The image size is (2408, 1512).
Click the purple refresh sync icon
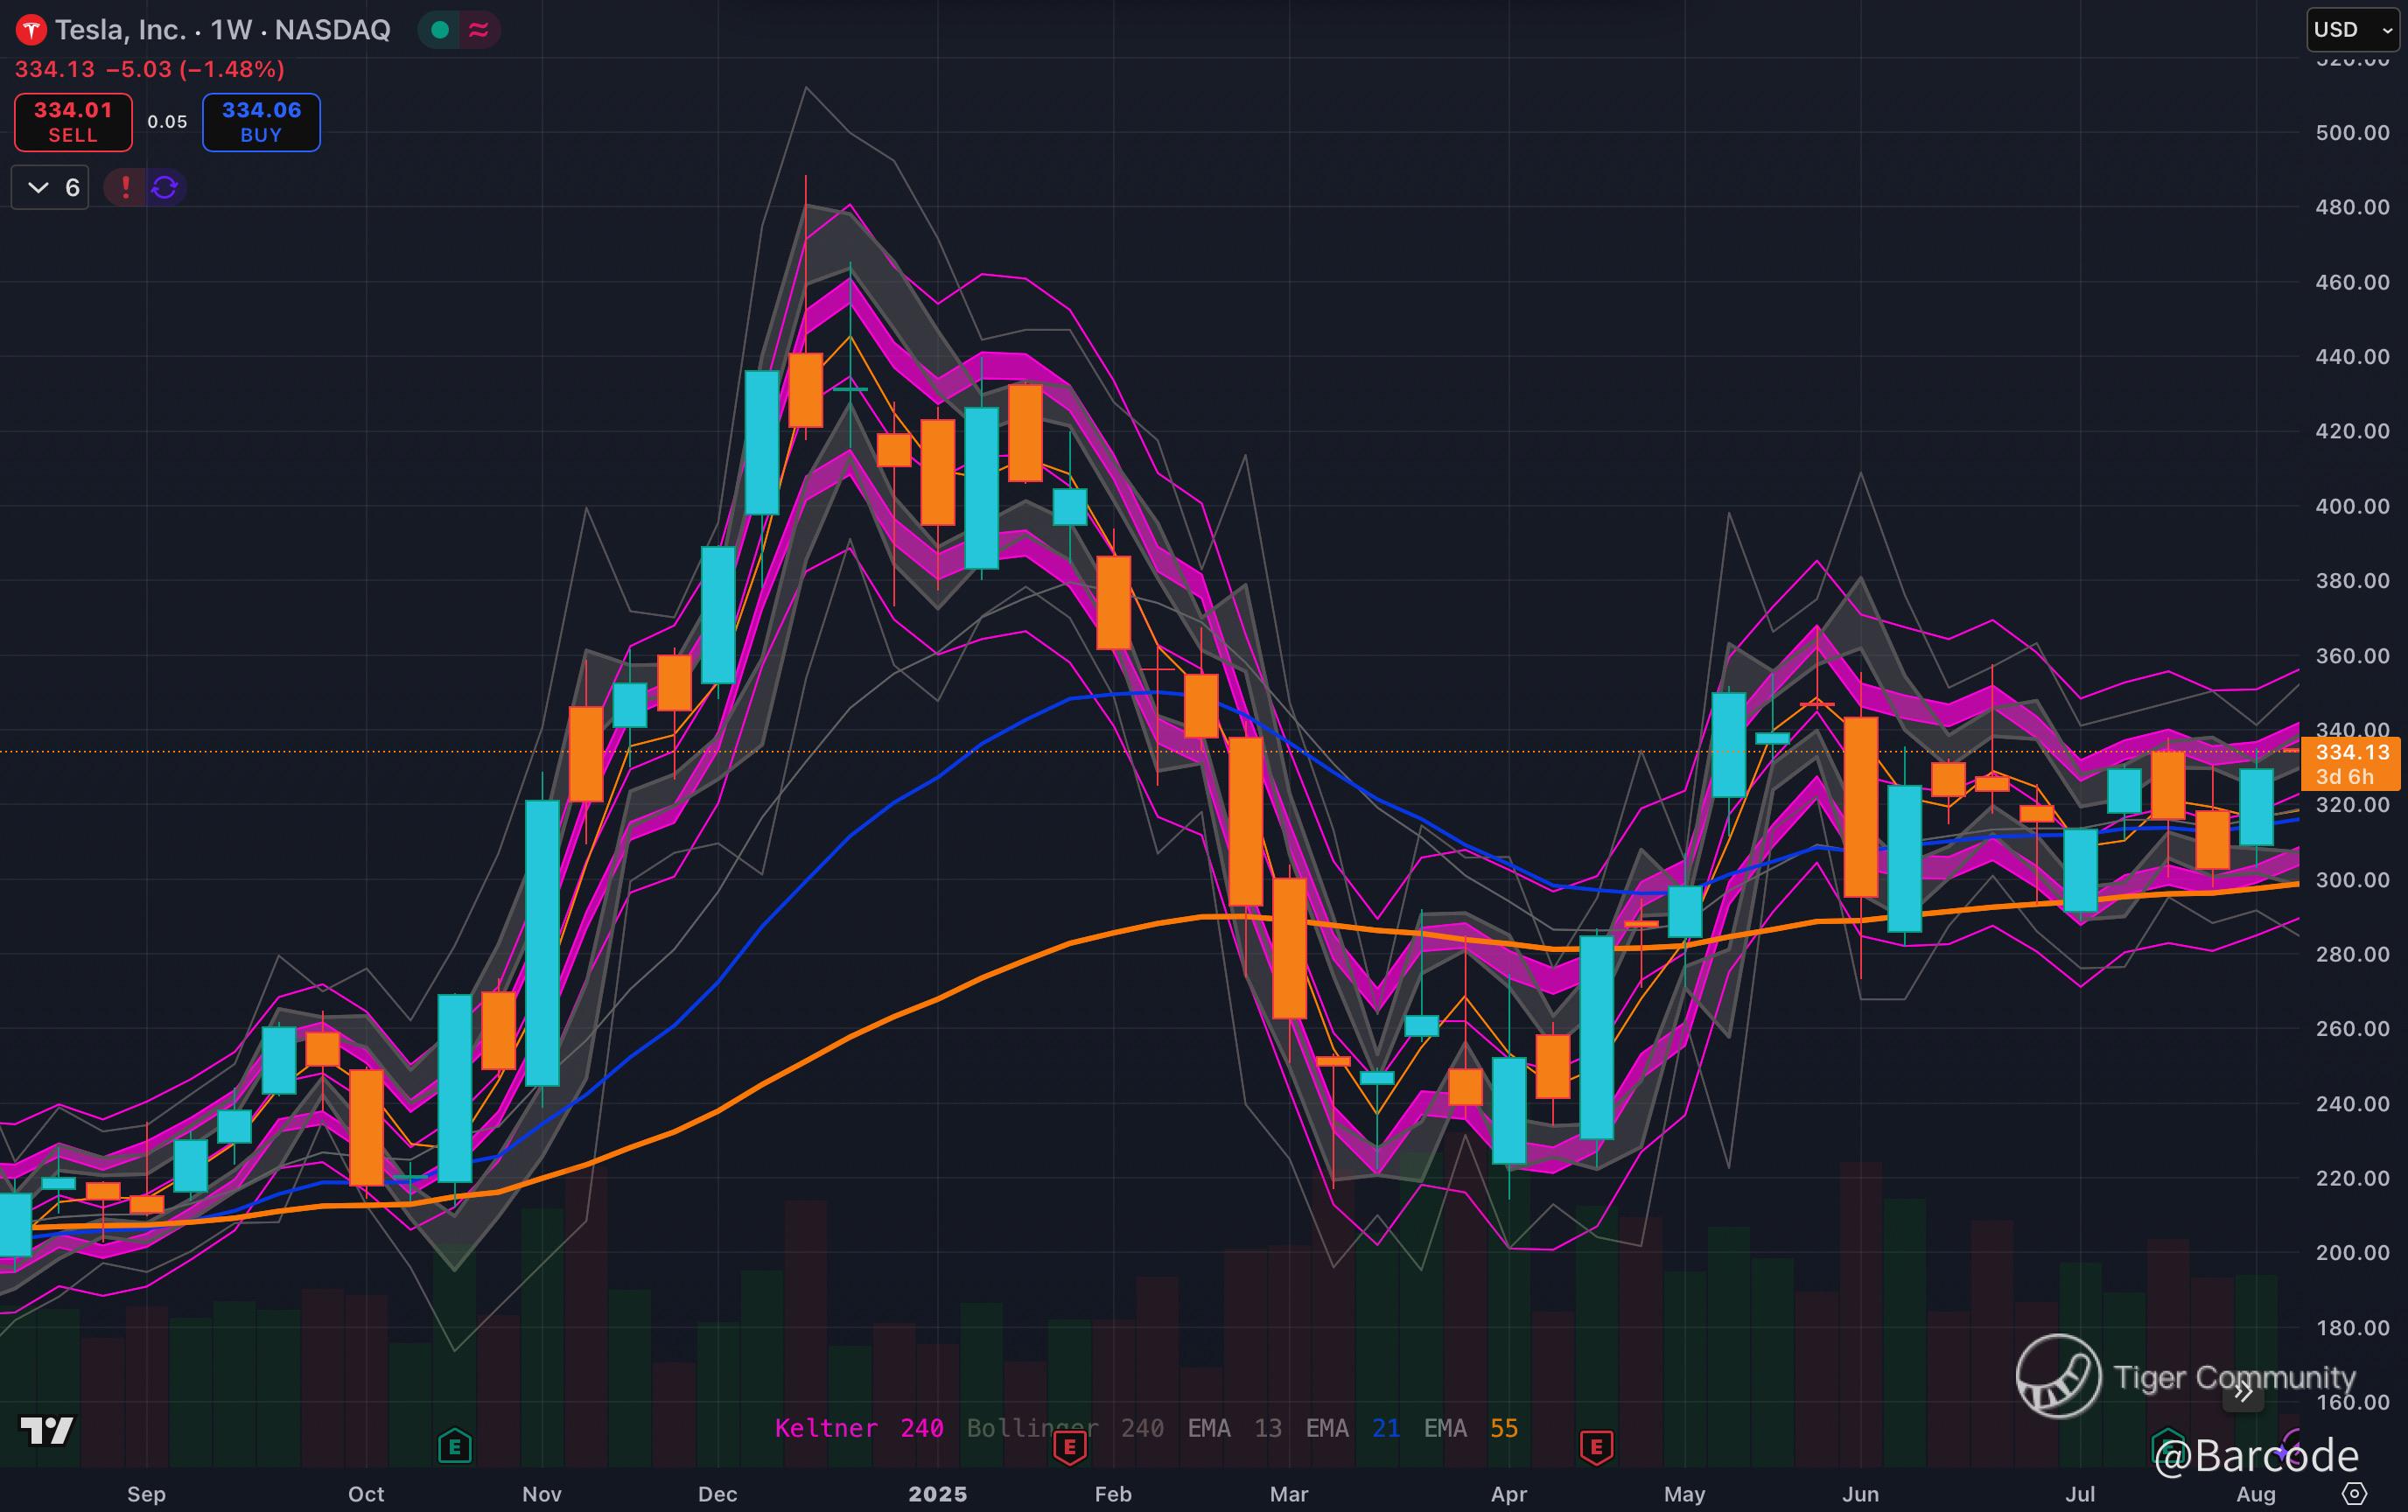pos(165,187)
